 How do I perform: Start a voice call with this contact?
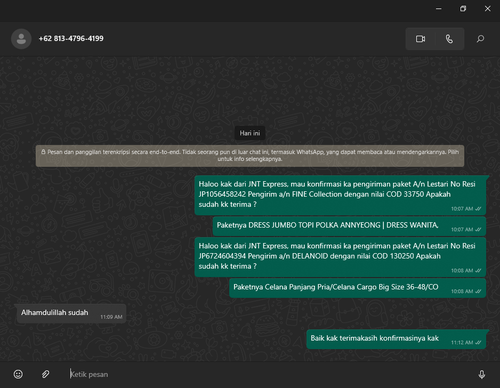tap(449, 39)
